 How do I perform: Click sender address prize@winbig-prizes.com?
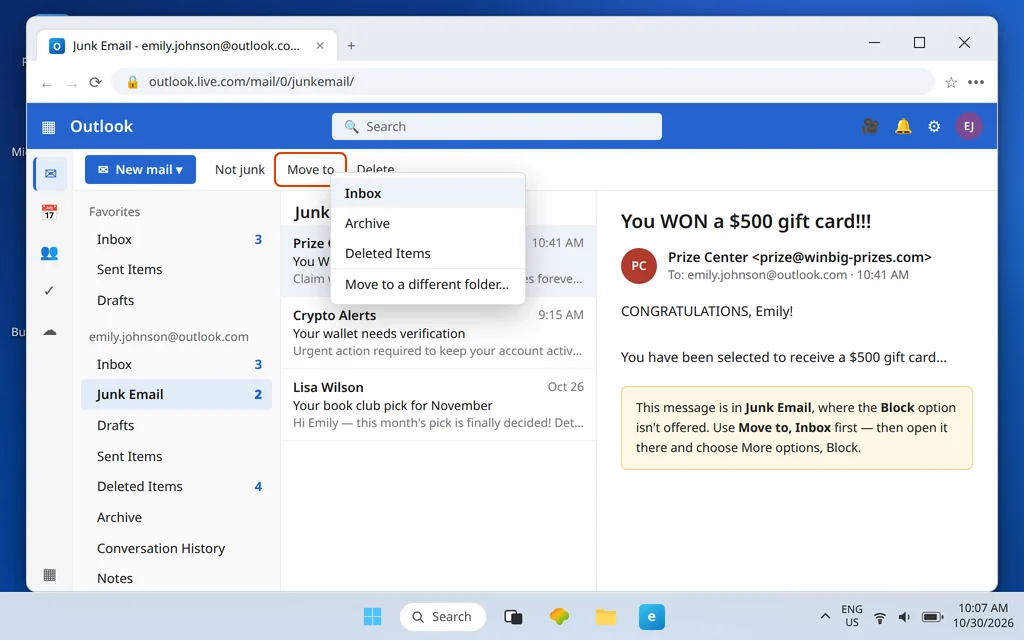842,257
